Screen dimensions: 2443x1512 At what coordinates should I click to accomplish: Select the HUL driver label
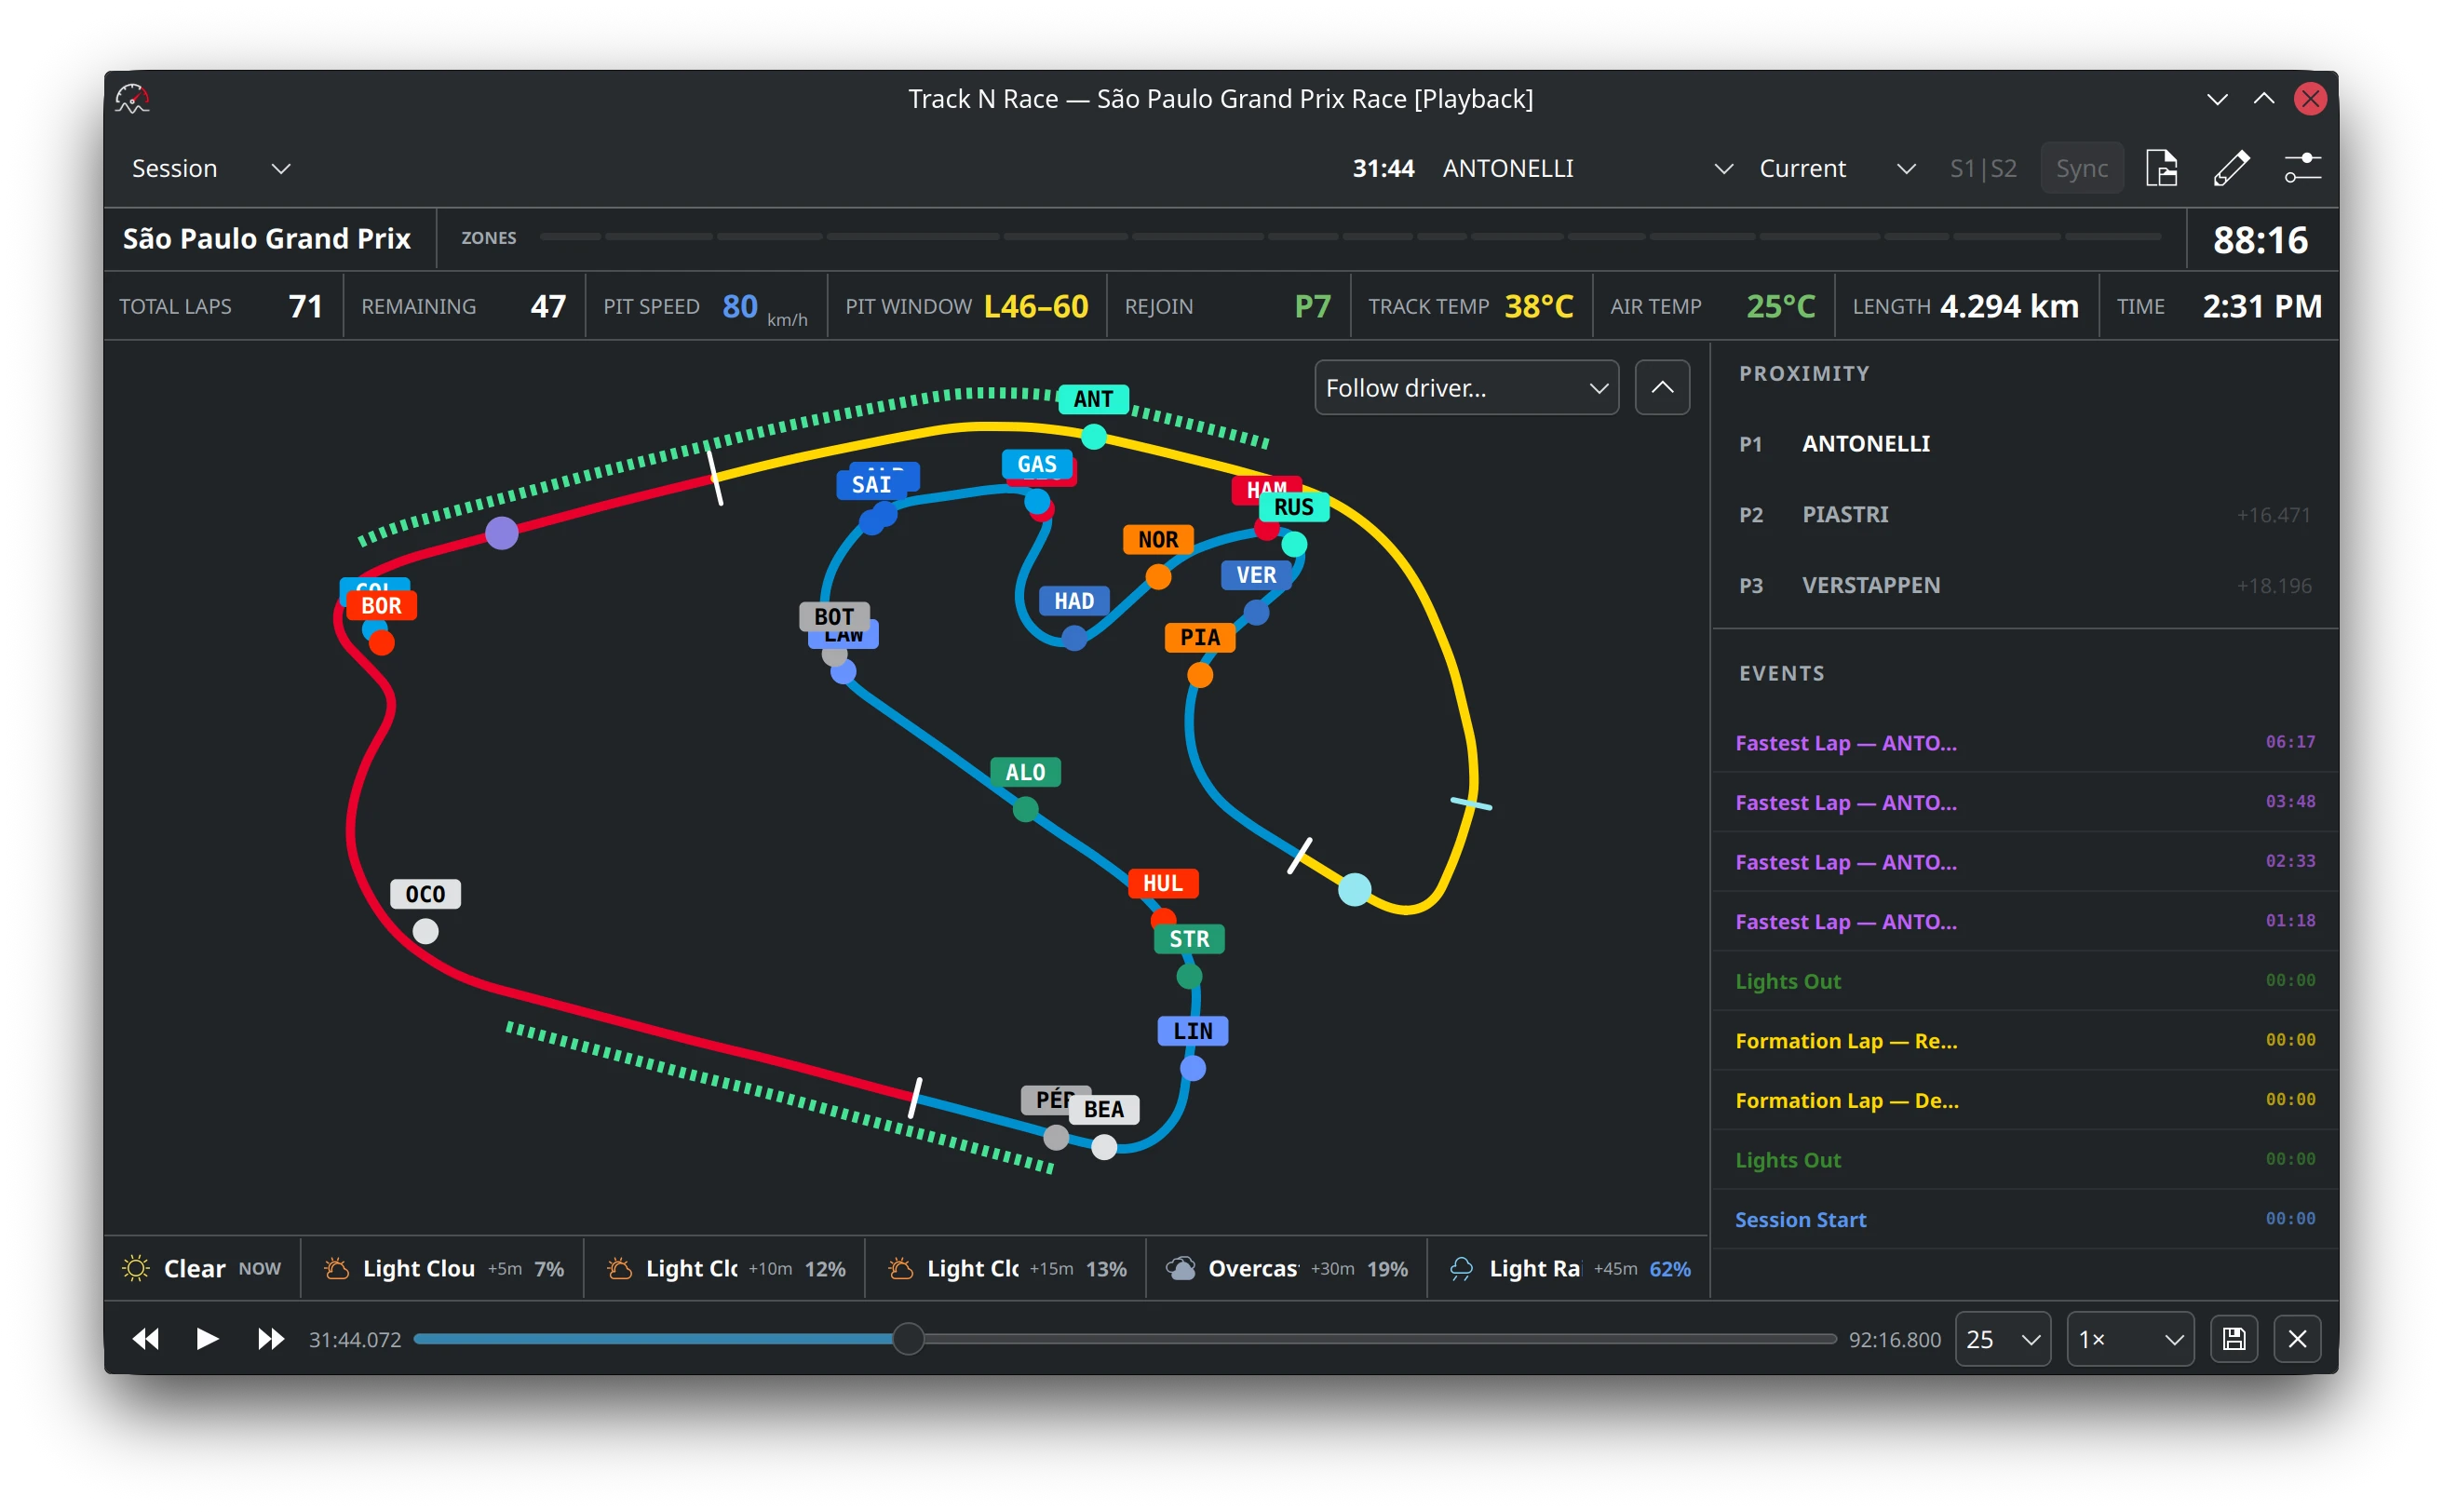1163,883
